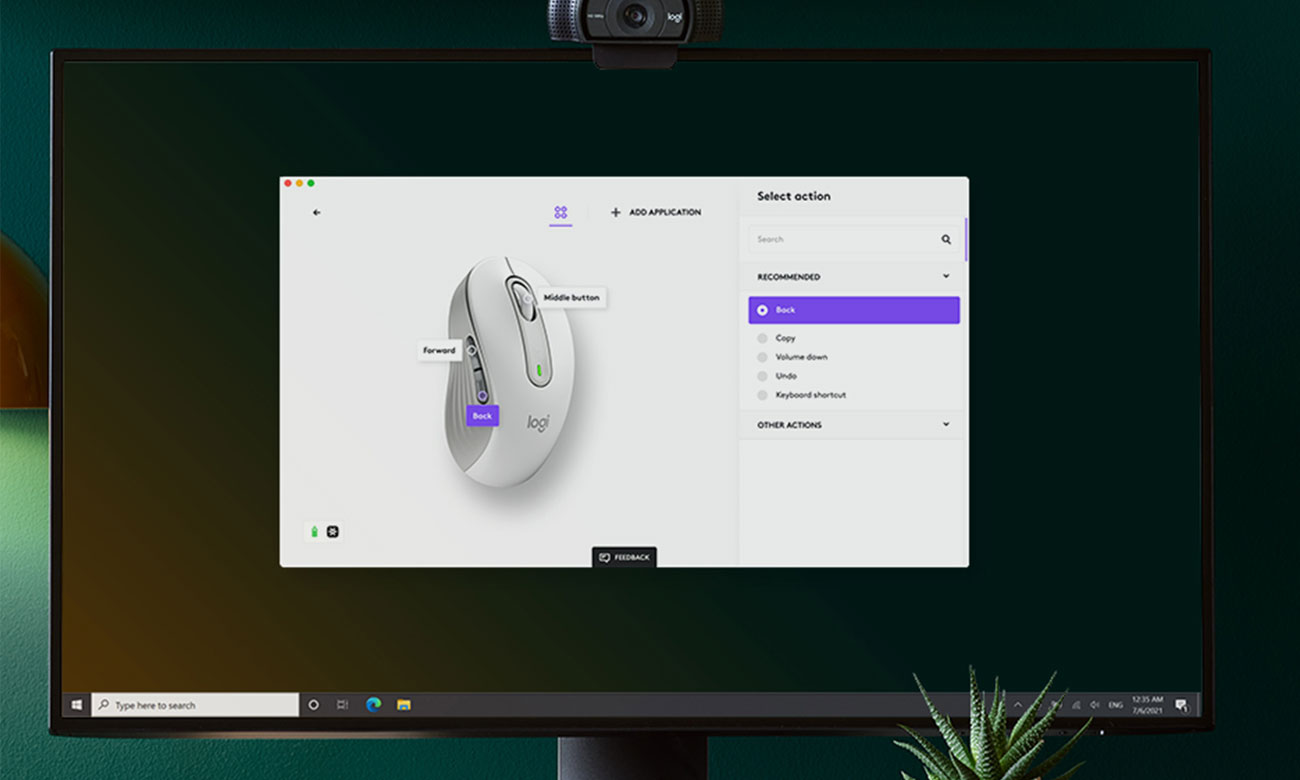
Task: Expand the Other Actions section
Action: [946, 425]
